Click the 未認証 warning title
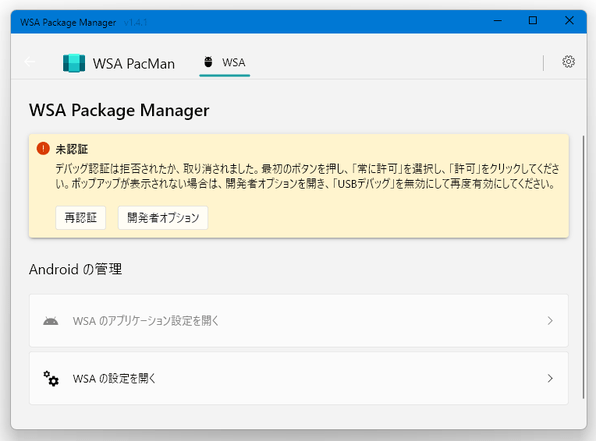This screenshot has height=441, width=596. tap(72, 149)
